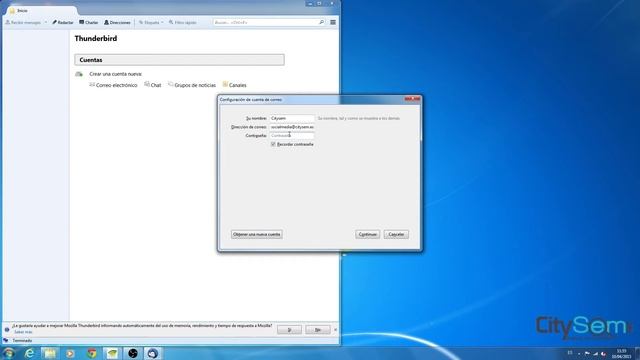Image resolution: width=640 pixels, height=360 pixels.
Task: Focus the global search box
Action: coord(265,22)
